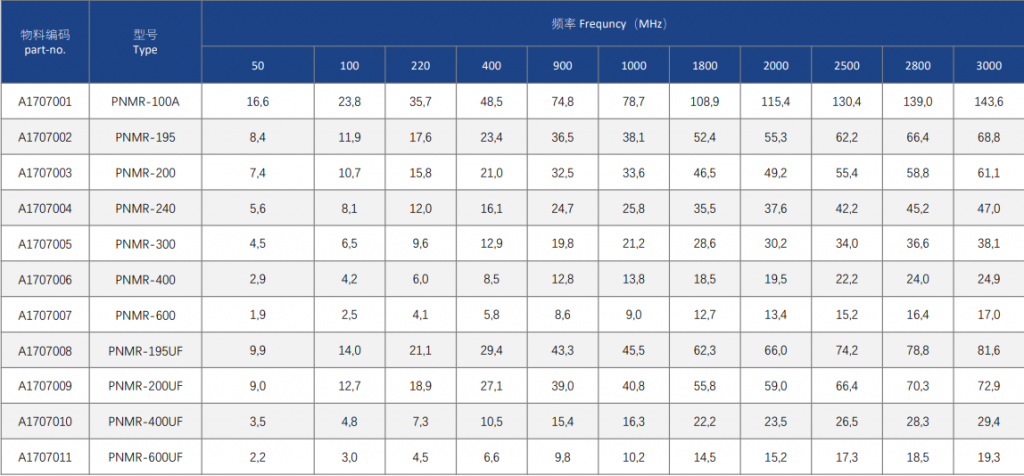Click the 1800 MHz column header
This screenshot has height=476, width=1024.
(x=704, y=65)
